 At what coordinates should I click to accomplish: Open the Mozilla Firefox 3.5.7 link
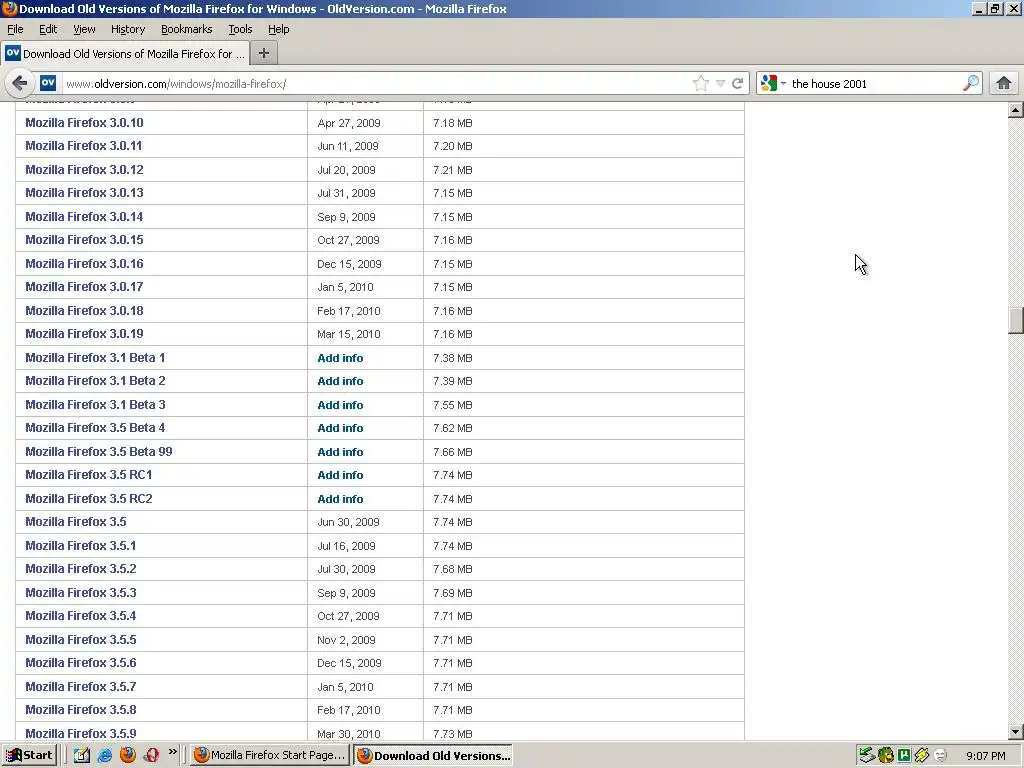coord(80,686)
